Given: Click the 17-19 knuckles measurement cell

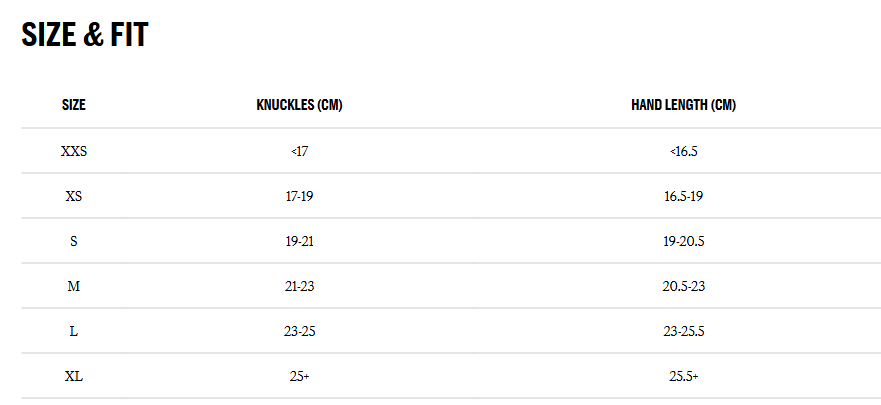Looking at the screenshot, I should pos(299,196).
